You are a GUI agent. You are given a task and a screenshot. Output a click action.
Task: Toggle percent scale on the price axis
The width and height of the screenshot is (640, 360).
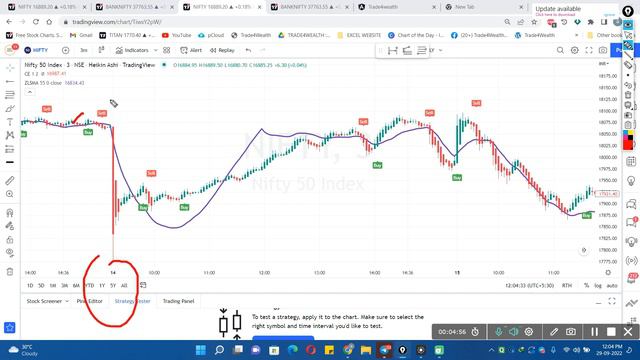586,285
